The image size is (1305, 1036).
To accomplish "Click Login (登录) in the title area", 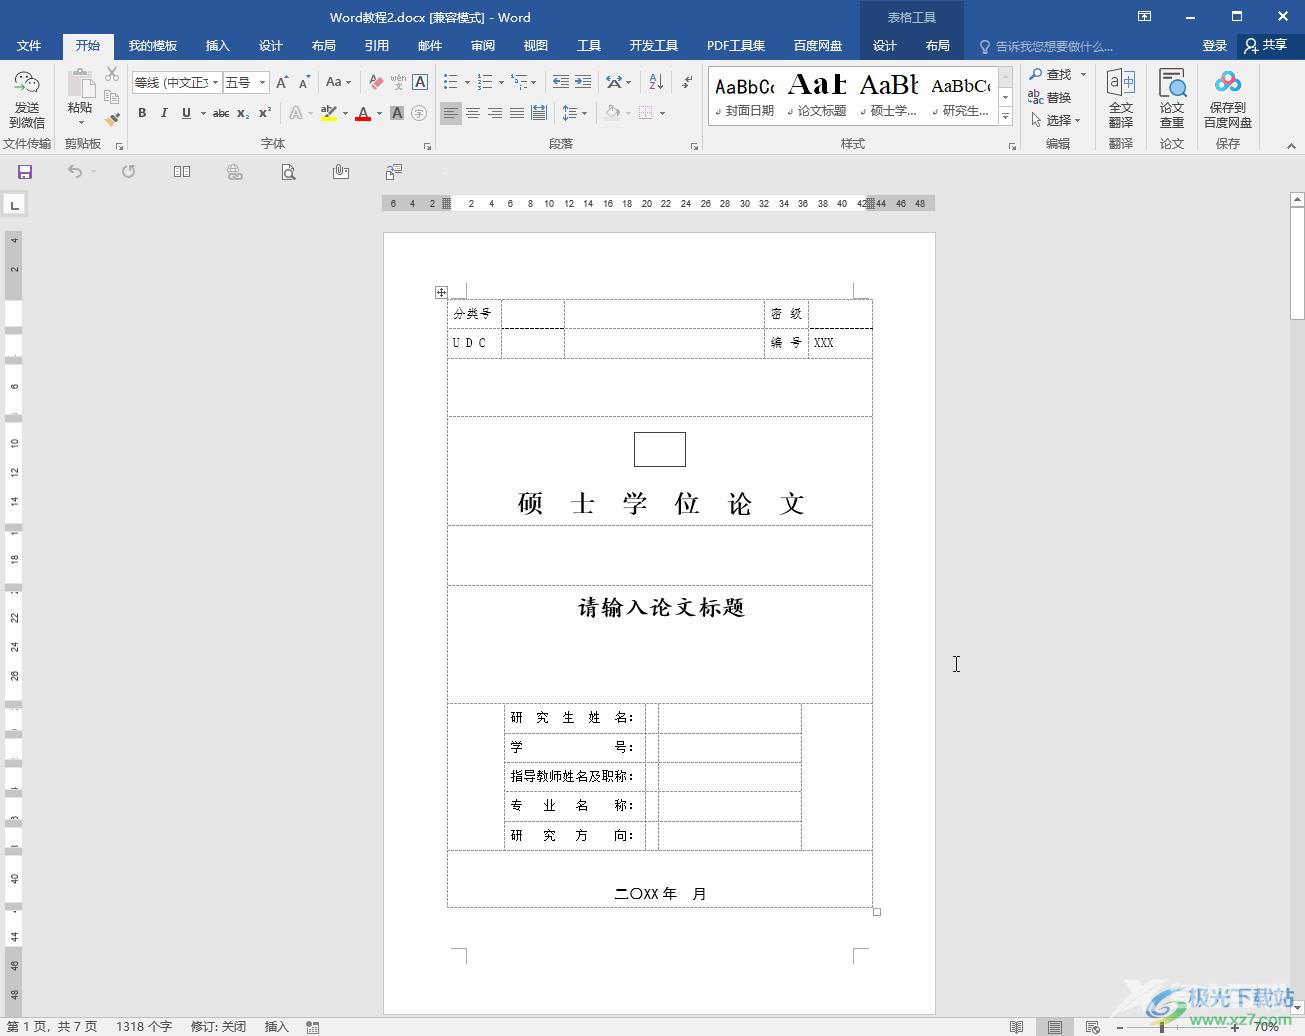I will point(1214,46).
